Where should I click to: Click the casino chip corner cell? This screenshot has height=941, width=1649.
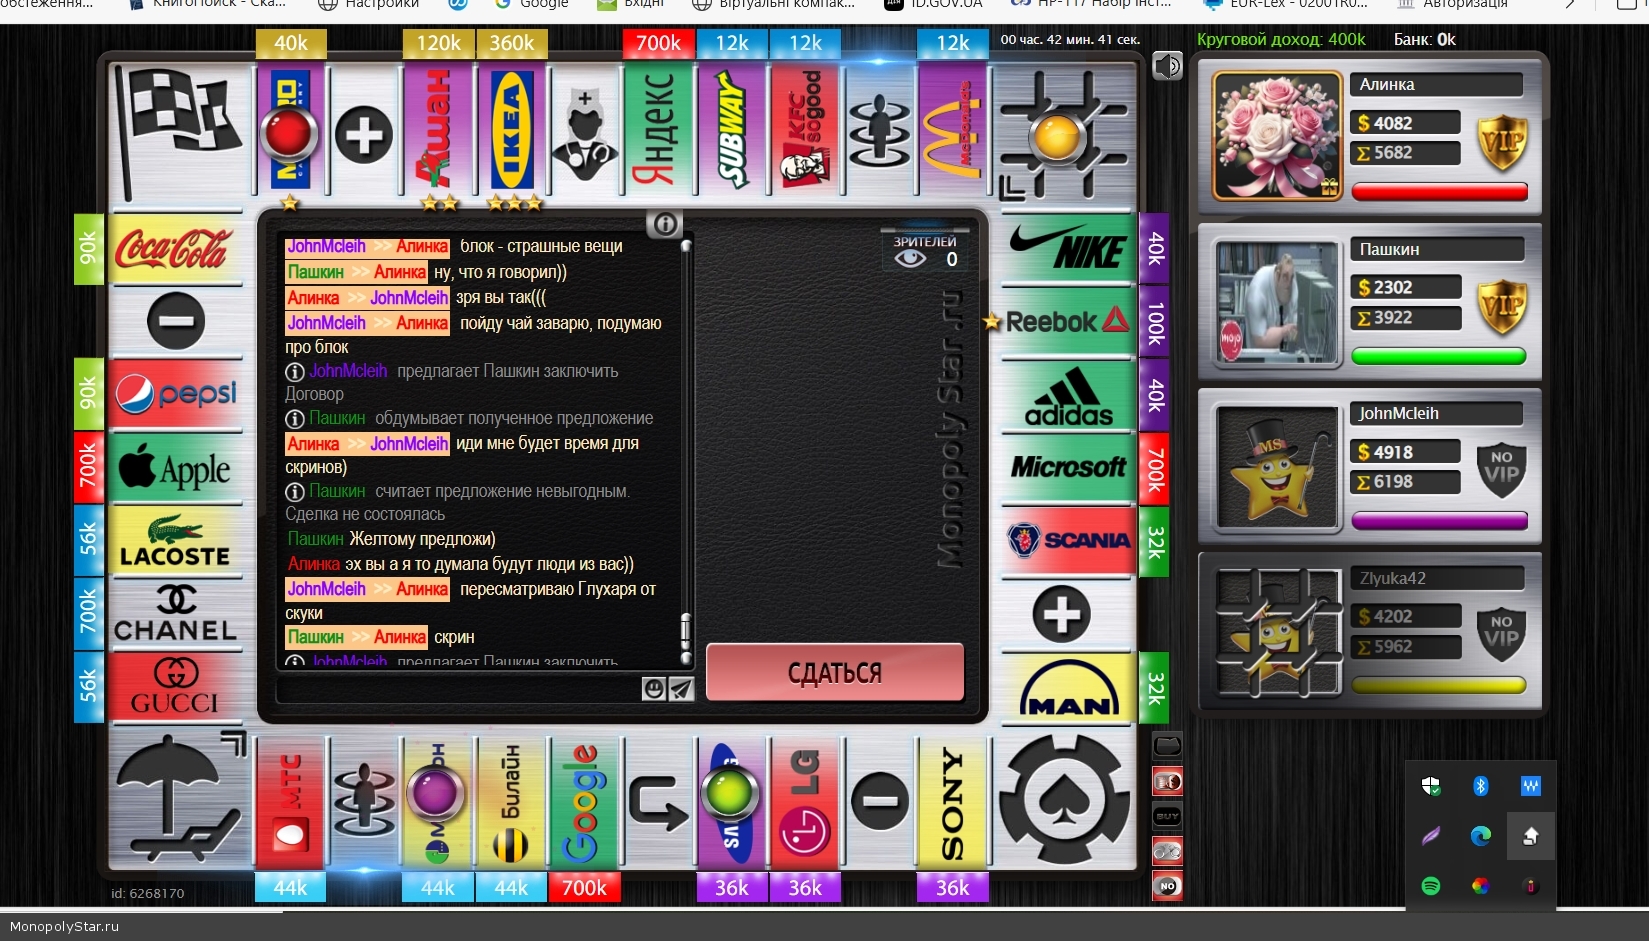[1066, 801]
